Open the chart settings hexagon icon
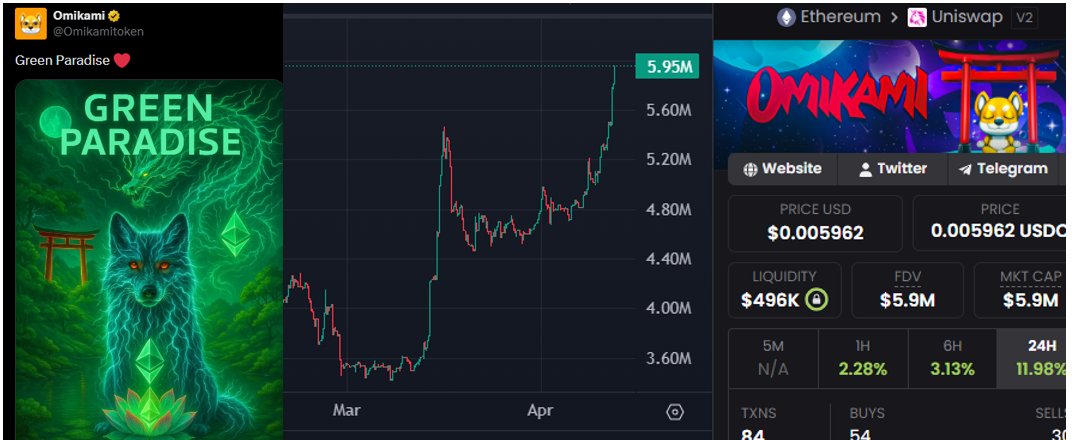Viewport: 1072px width, 440px height. point(675,412)
